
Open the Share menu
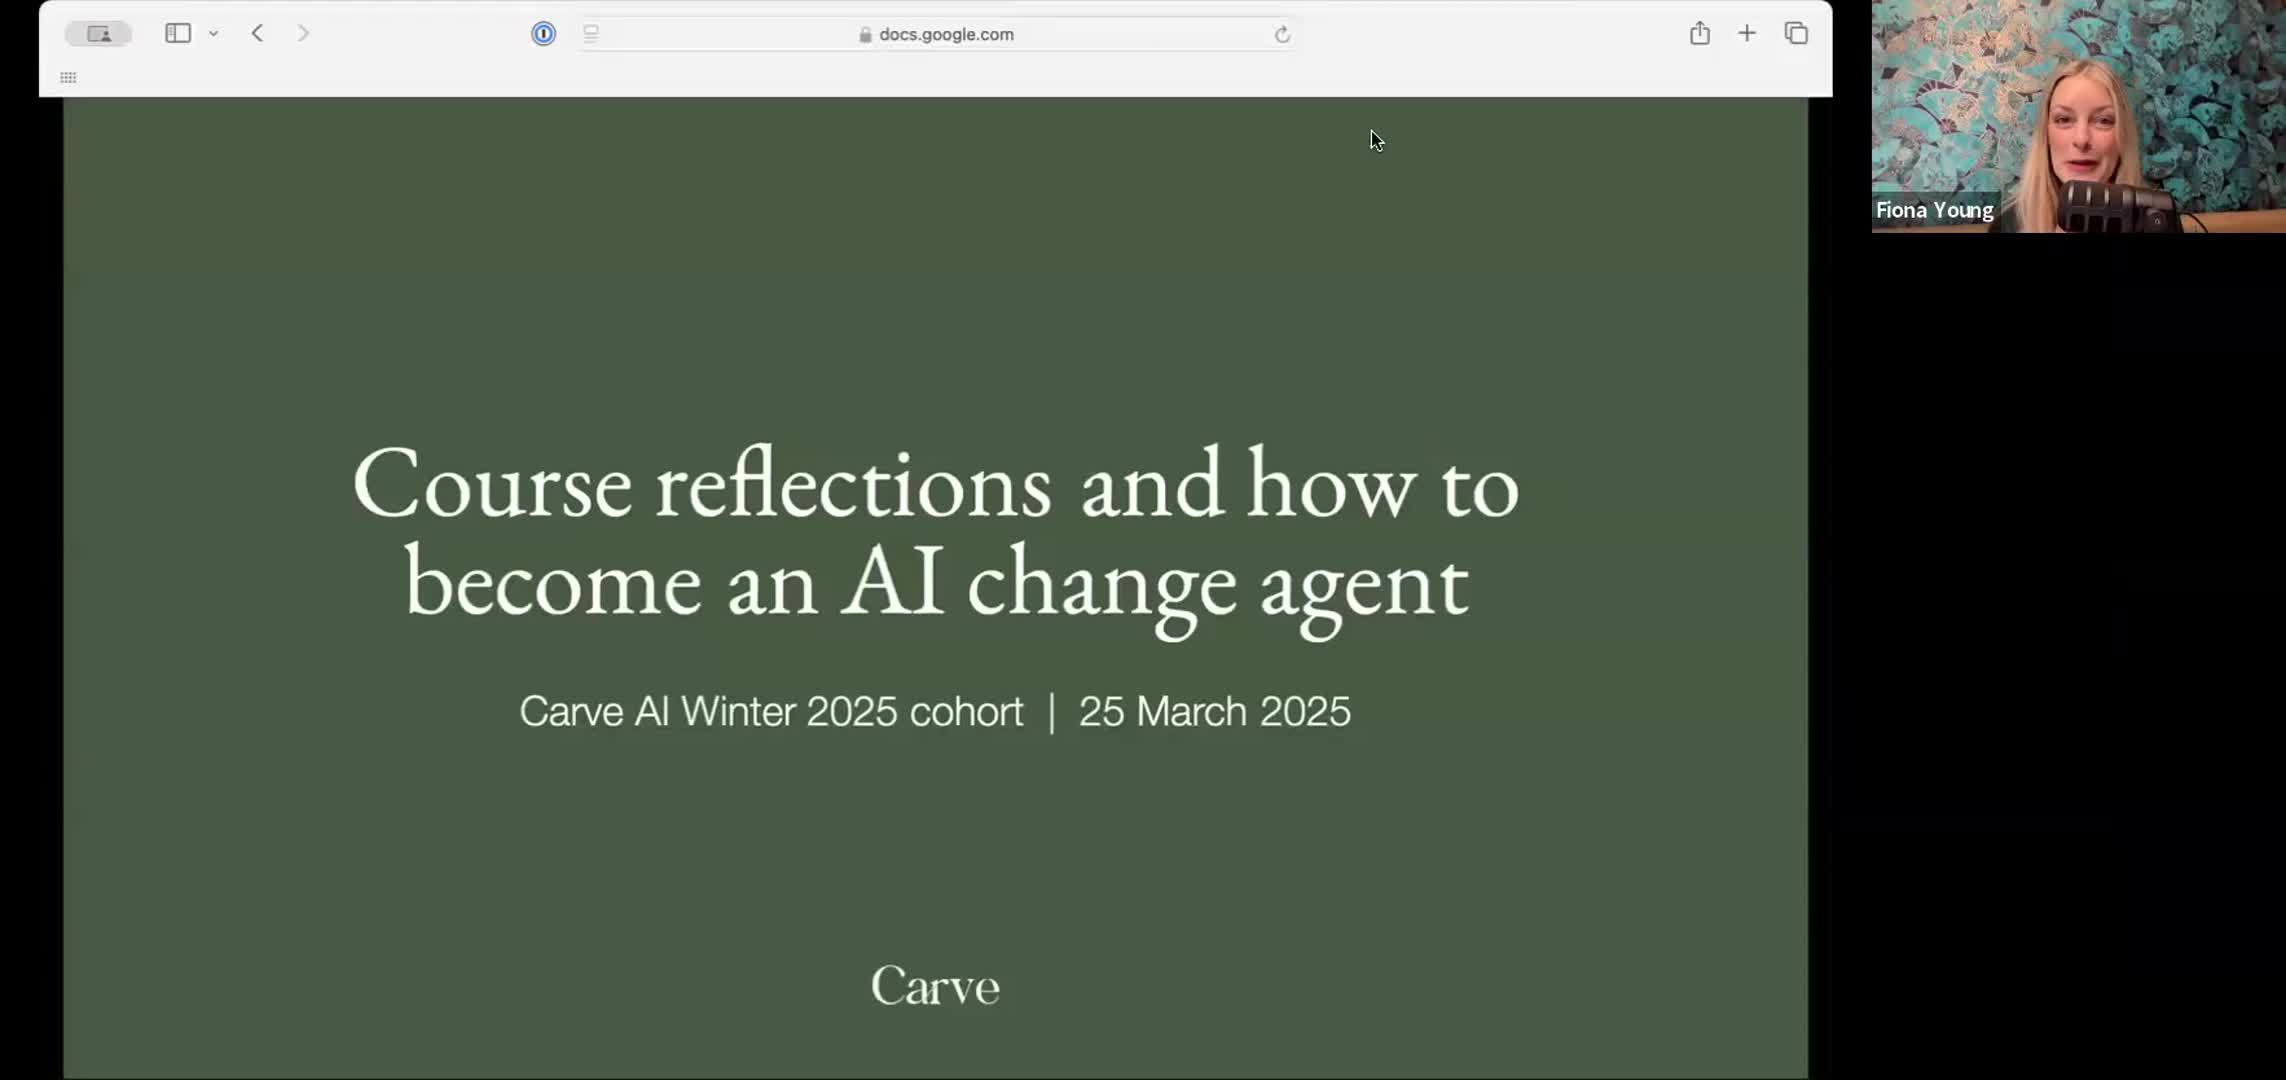point(1699,34)
